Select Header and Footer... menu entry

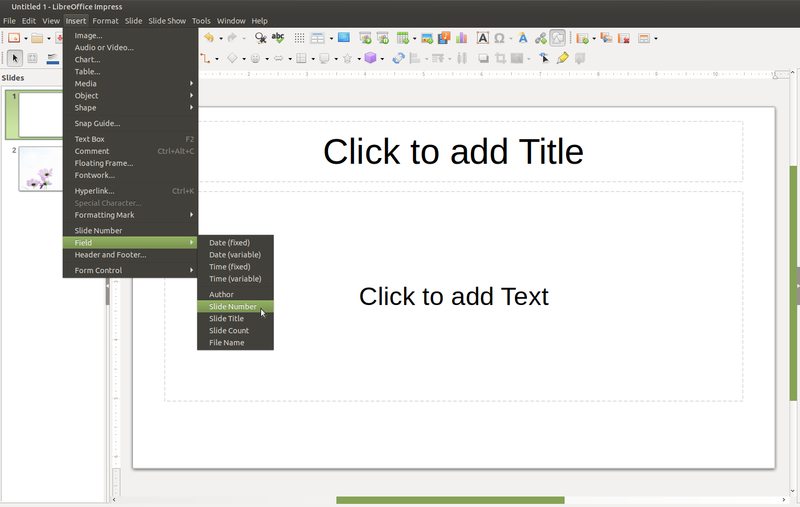tap(130, 255)
